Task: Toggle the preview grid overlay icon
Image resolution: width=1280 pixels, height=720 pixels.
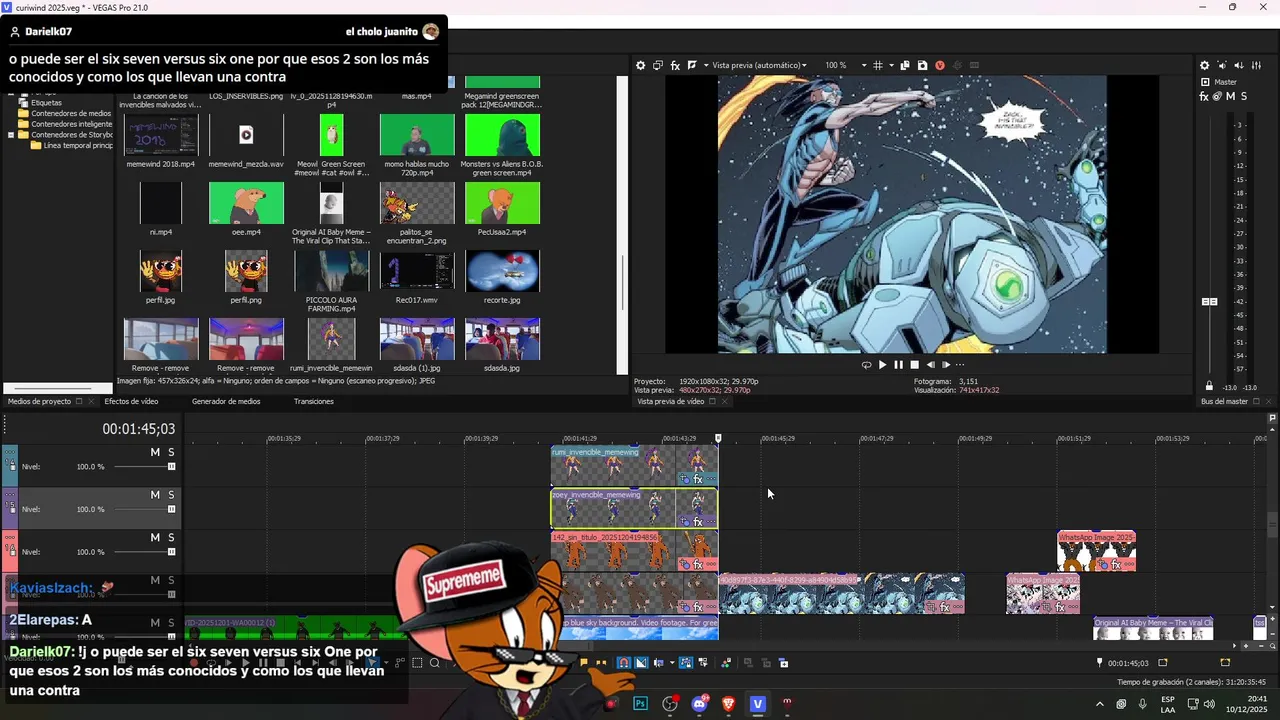Action: tap(878, 65)
